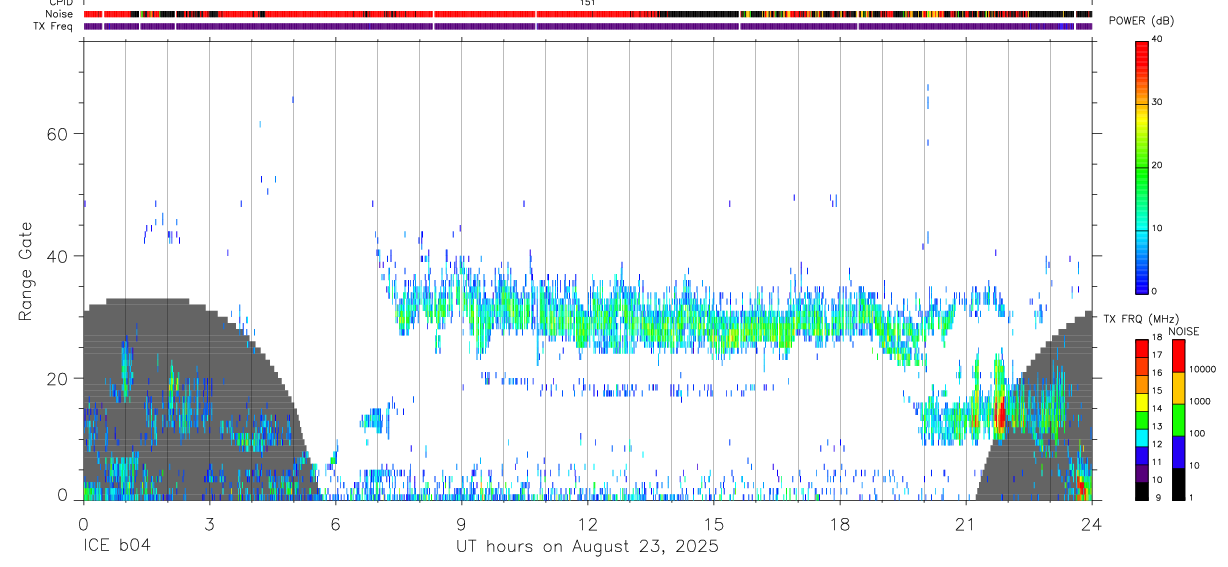The height and width of the screenshot is (567, 1228).
Task: Click the '20' label on POWER scale
Action: coord(1159,165)
